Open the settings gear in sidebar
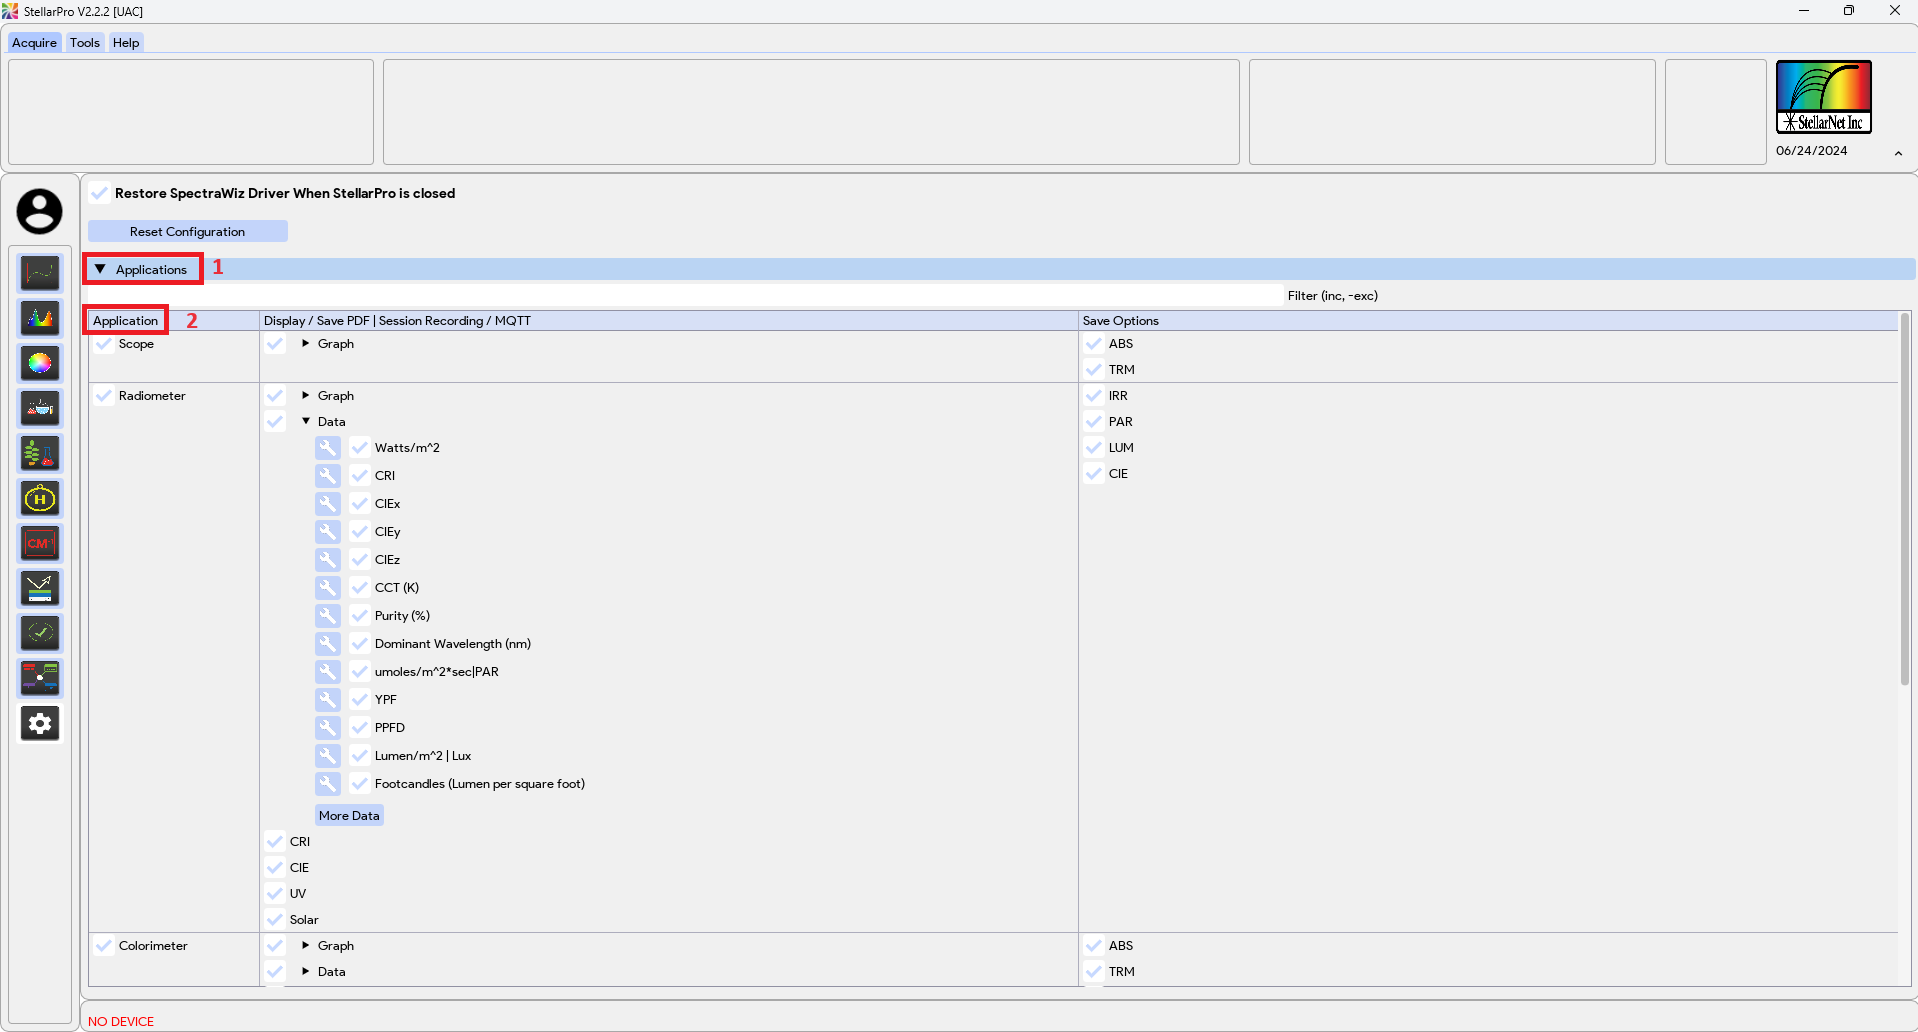Screen dimensions: 1918x1032 [40, 723]
